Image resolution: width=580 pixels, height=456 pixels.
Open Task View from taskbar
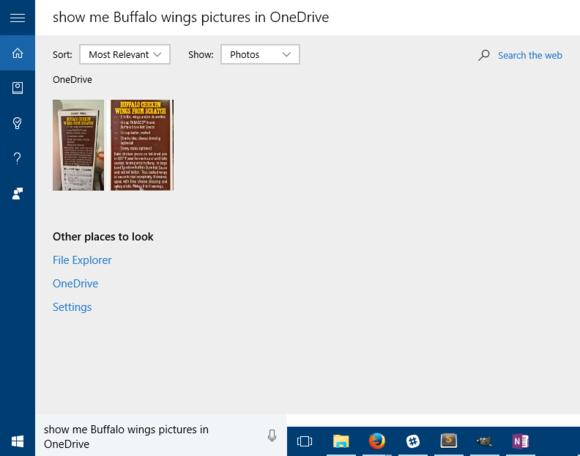click(x=304, y=441)
